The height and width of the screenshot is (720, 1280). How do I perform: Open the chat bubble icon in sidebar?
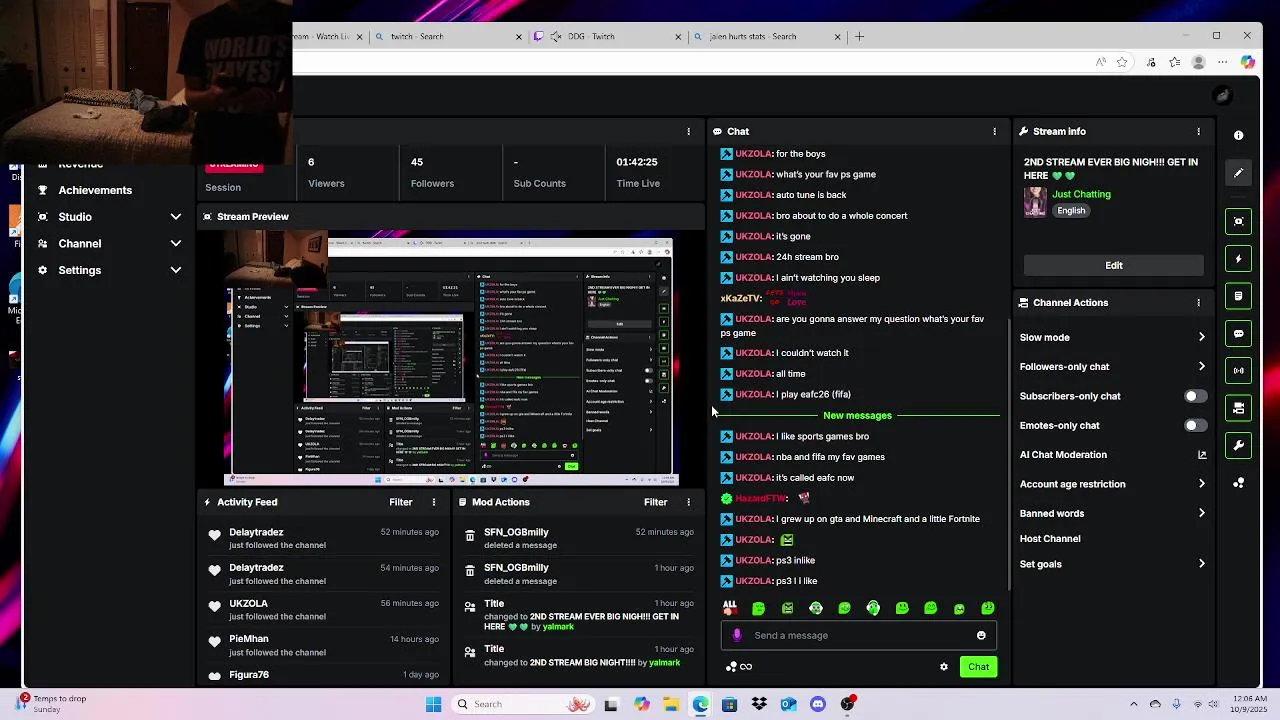[x=1239, y=334]
